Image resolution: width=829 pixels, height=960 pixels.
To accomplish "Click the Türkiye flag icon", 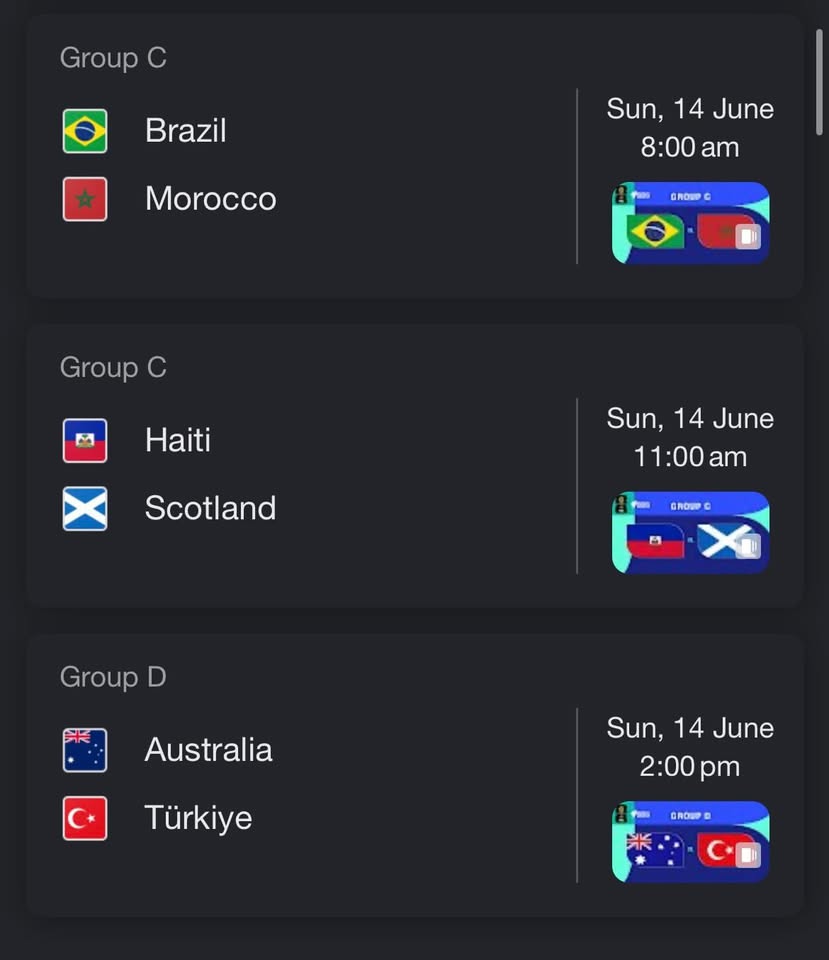I will (85, 819).
